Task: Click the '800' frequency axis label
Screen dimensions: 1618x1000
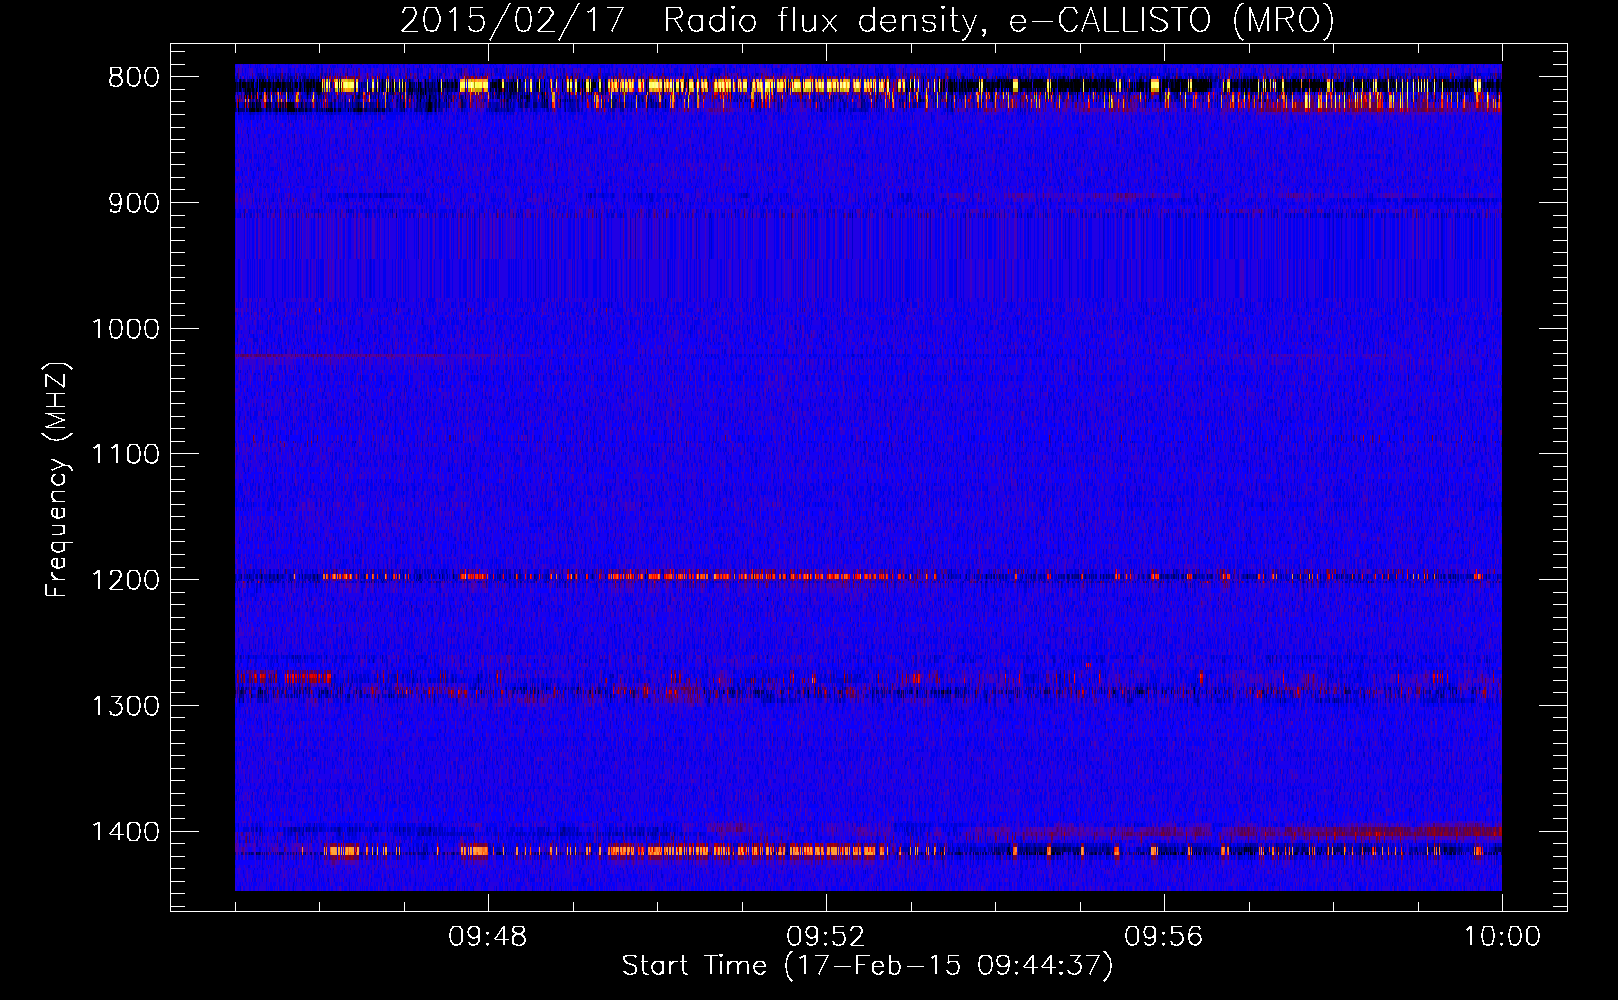Action: pos(133,78)
